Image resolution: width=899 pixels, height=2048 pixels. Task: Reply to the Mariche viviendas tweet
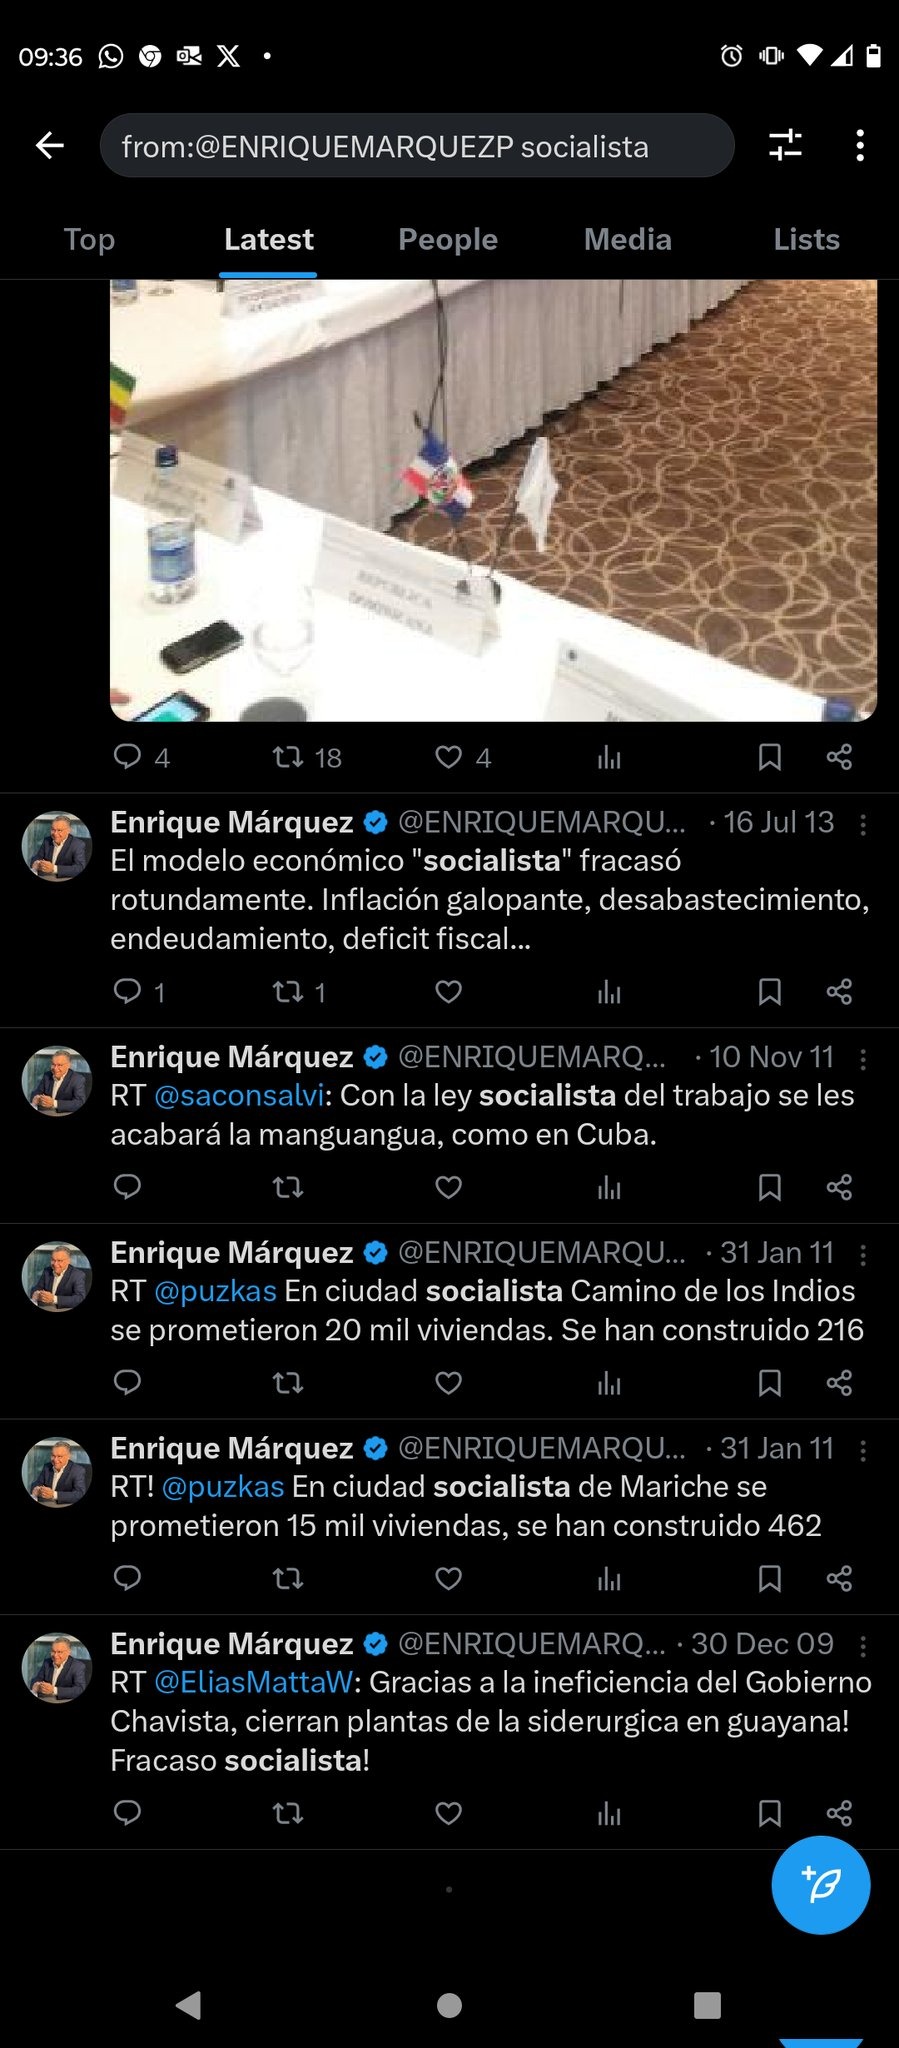(127, 1578)
